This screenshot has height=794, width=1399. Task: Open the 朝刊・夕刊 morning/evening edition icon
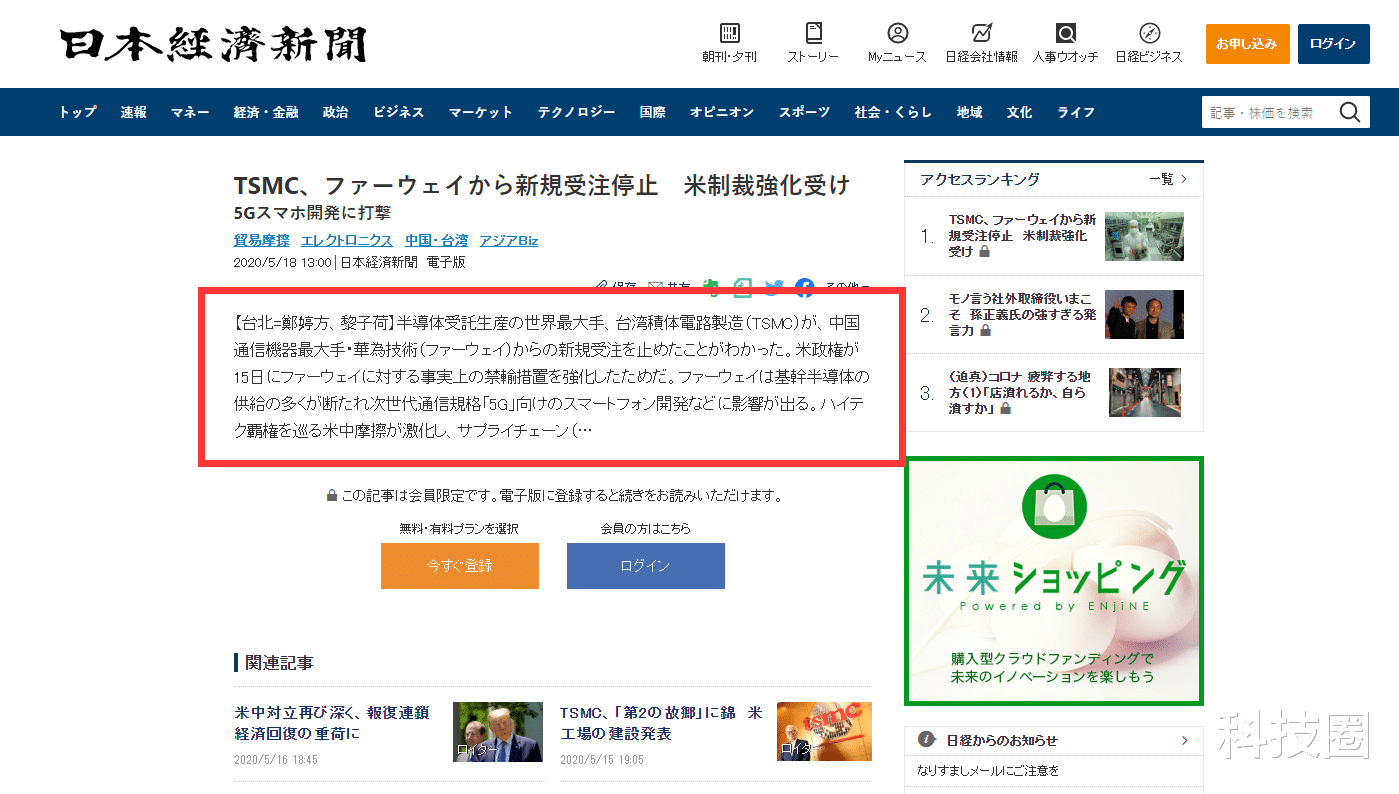pos(728,44)
